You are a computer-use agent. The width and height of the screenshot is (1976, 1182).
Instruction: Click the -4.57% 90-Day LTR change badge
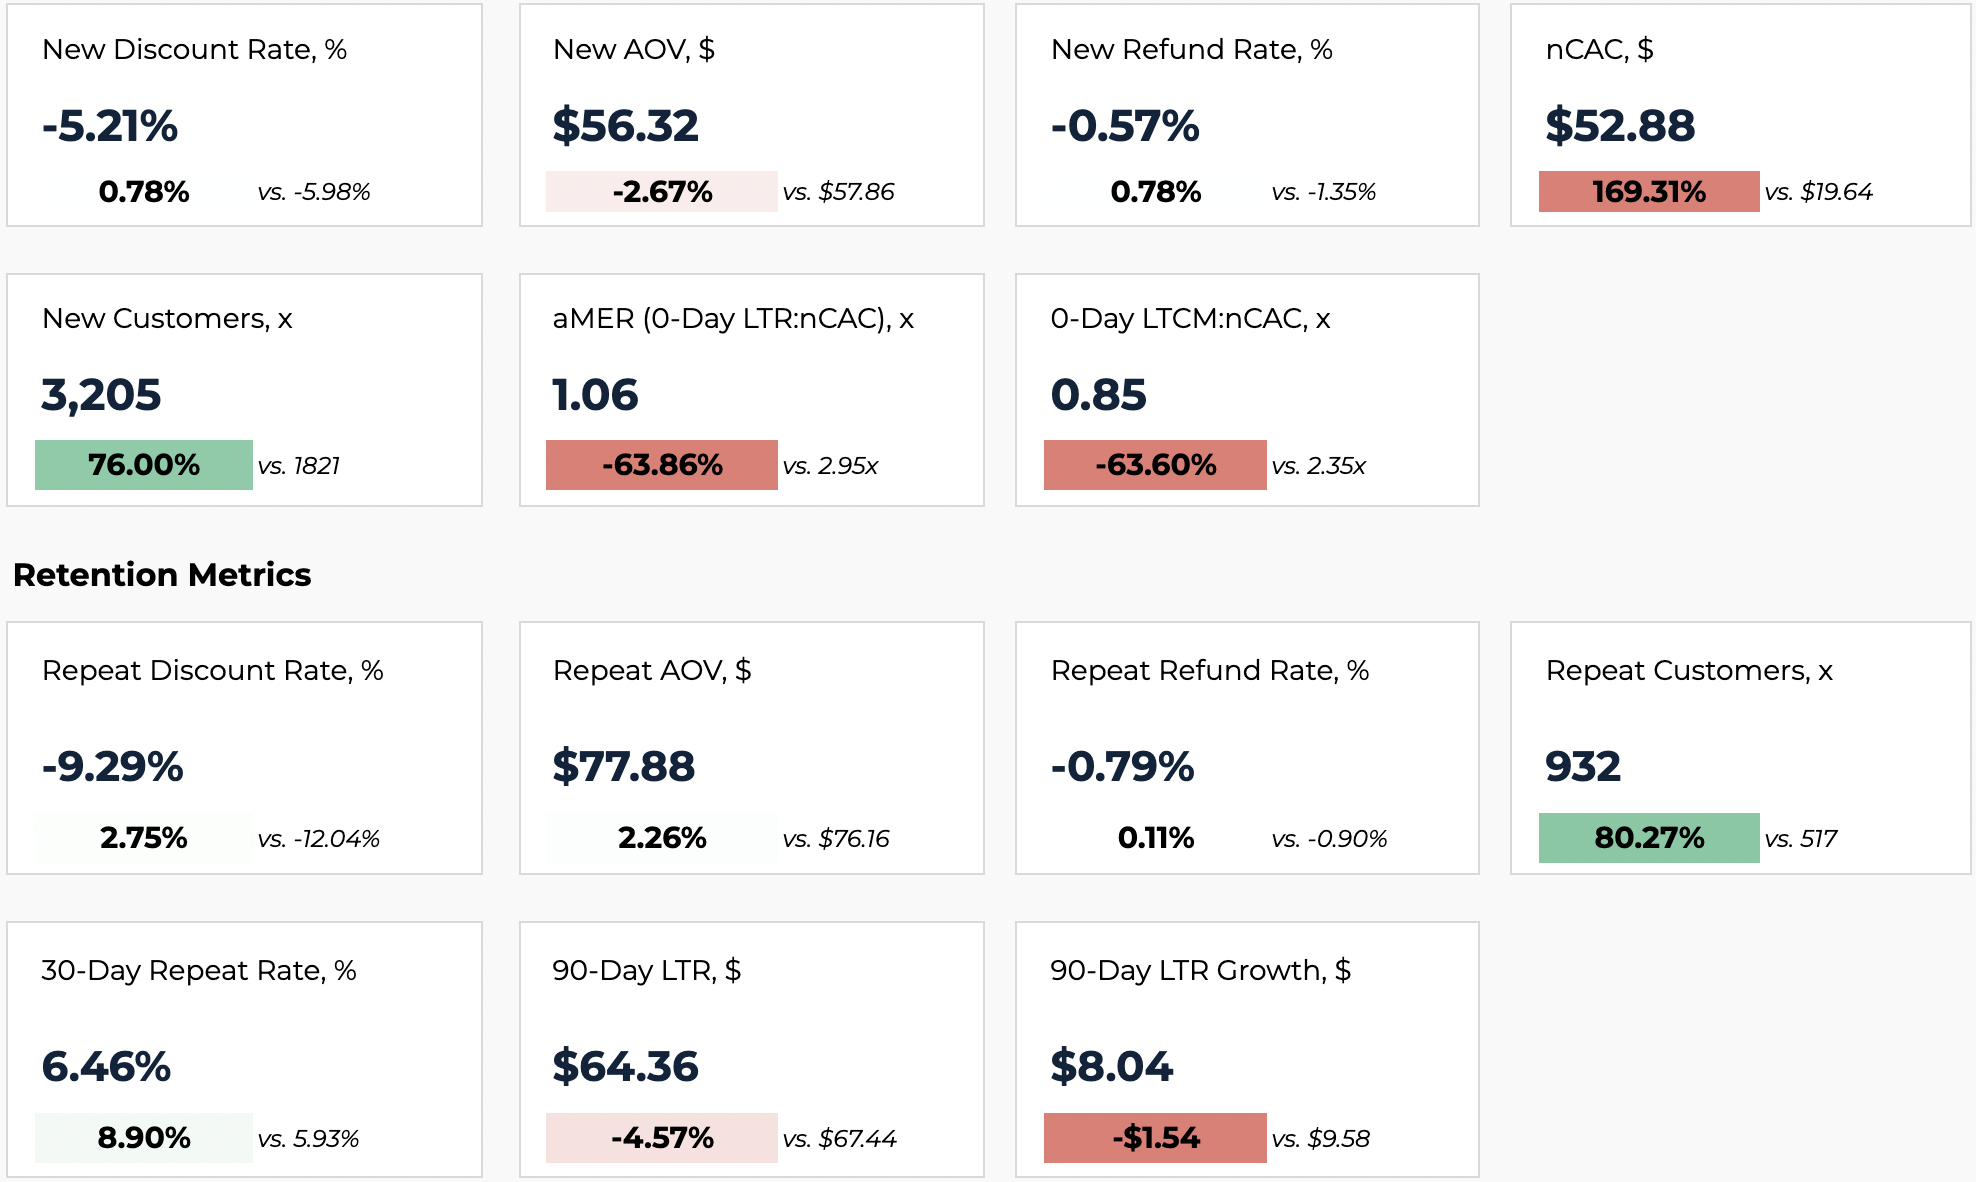pyautogui.click(x=661, y=1138)
